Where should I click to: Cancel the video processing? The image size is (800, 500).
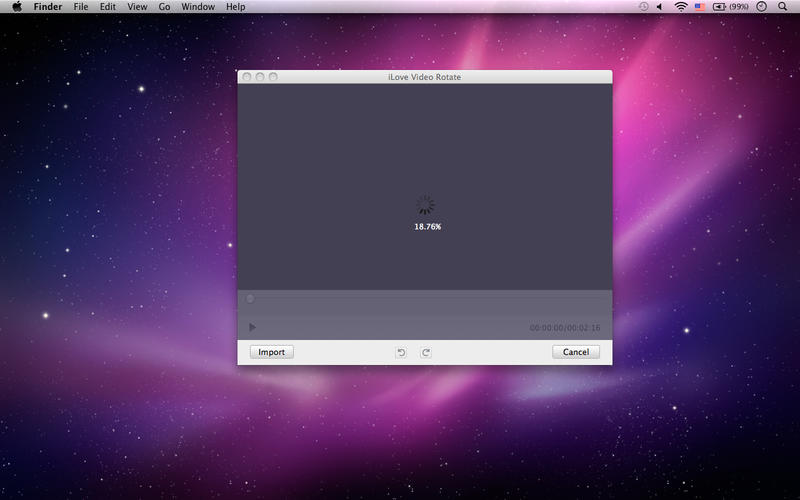tap(576, 352)
